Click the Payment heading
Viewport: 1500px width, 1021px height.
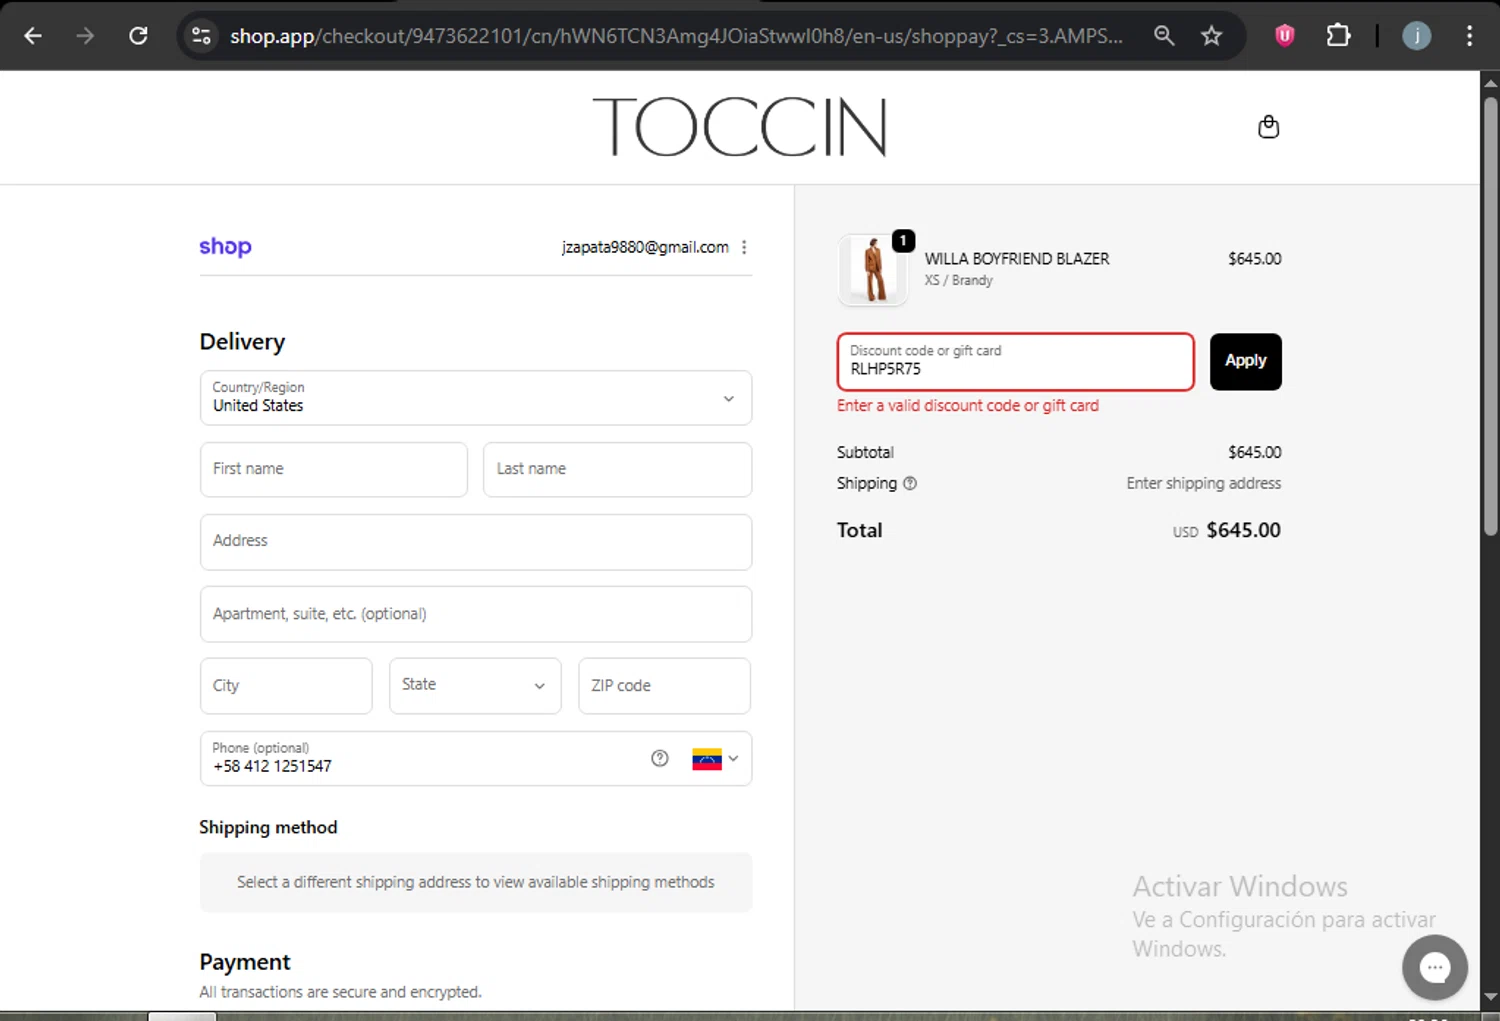[245, 962]
